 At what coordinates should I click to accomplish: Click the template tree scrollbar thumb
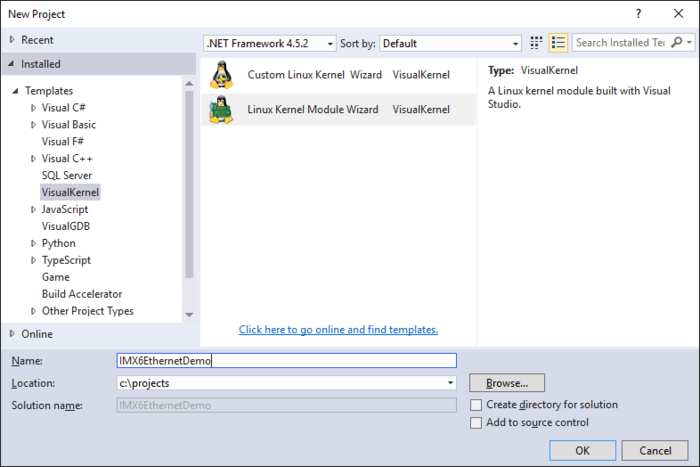pyautogui.click(x=189, y=184)
